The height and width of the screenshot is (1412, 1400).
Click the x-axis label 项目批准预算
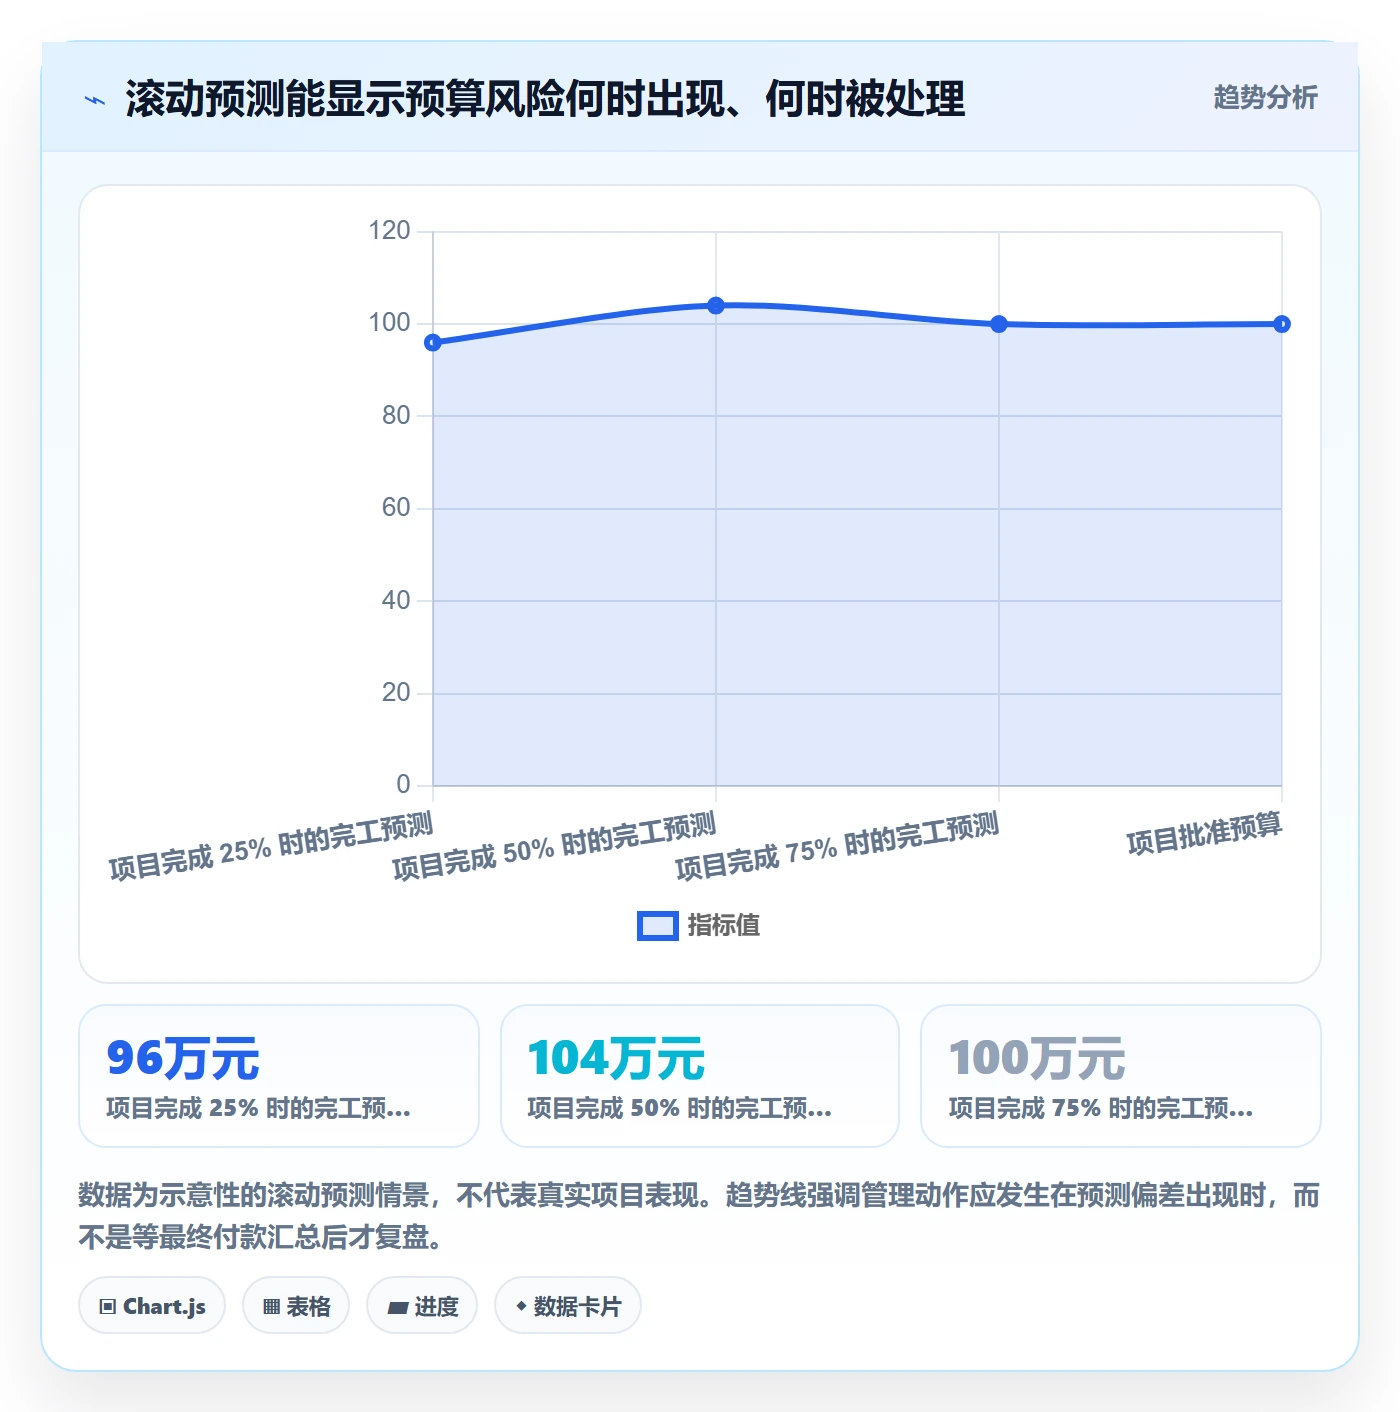(1204, 834)
